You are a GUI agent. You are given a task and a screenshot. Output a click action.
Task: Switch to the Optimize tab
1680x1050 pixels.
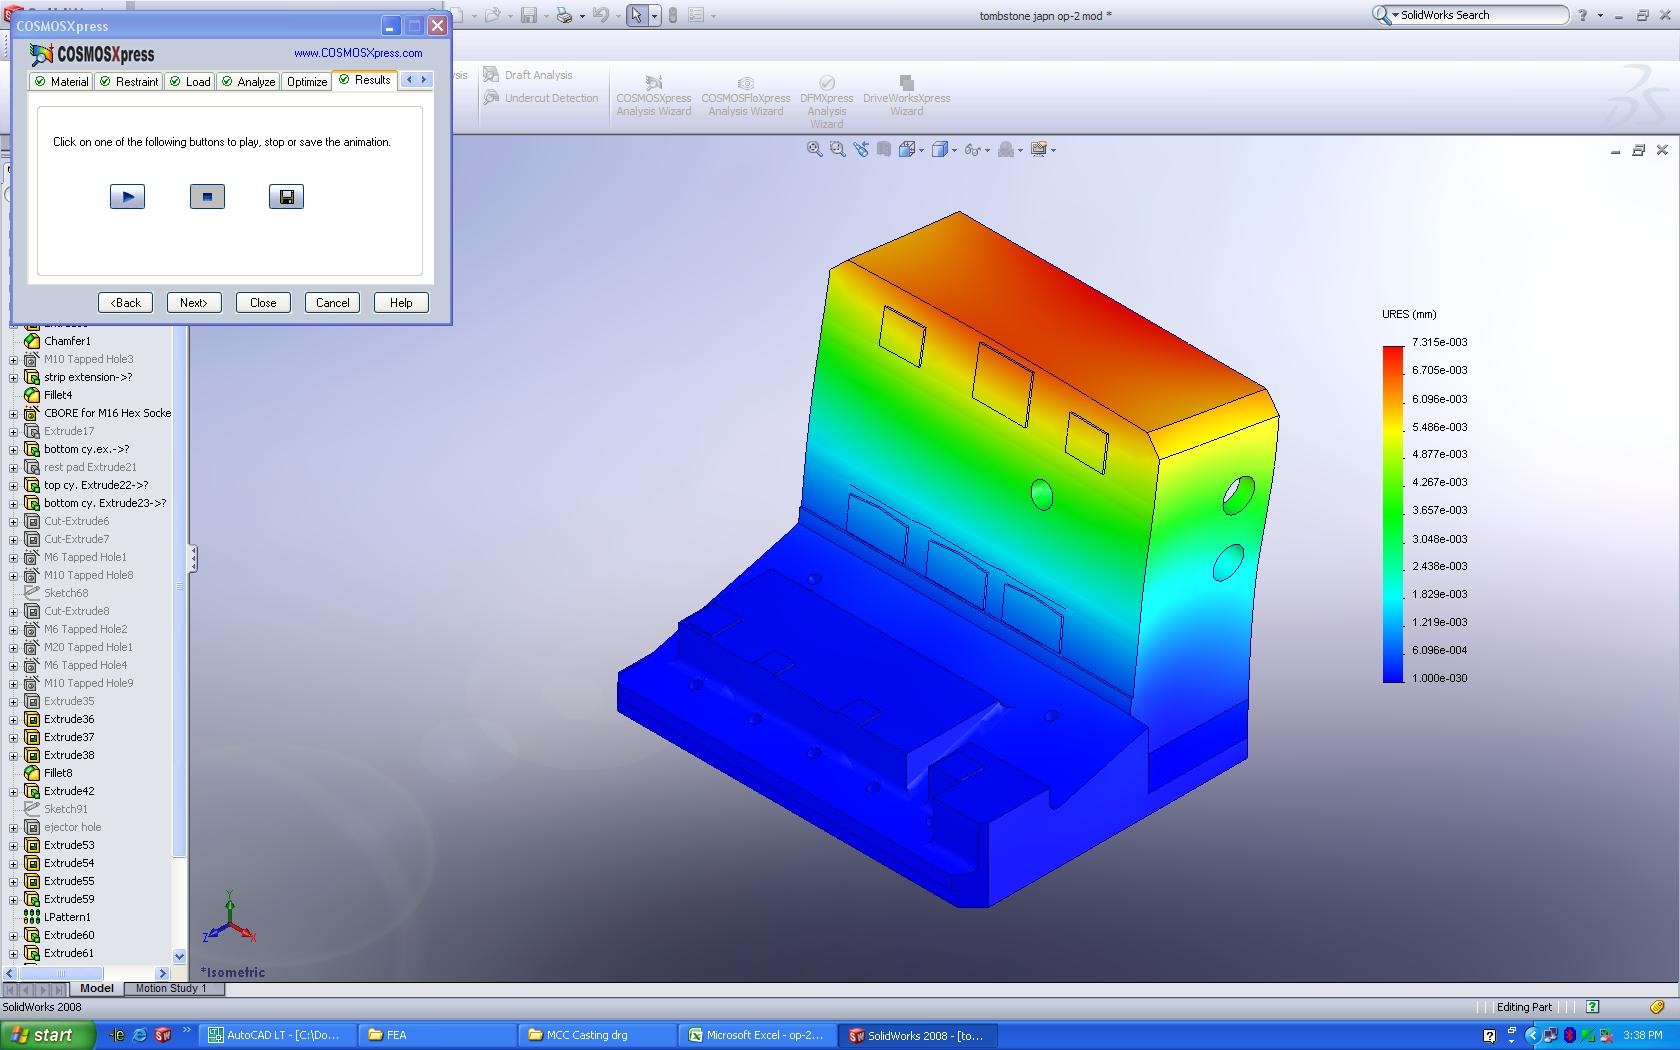click(306, 81)
